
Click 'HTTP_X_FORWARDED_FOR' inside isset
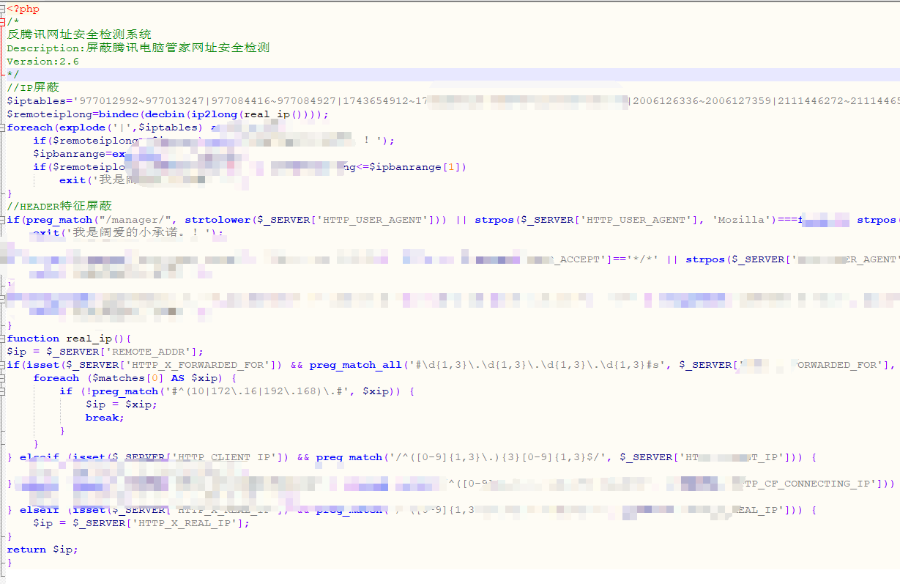(x=197, y=365)
